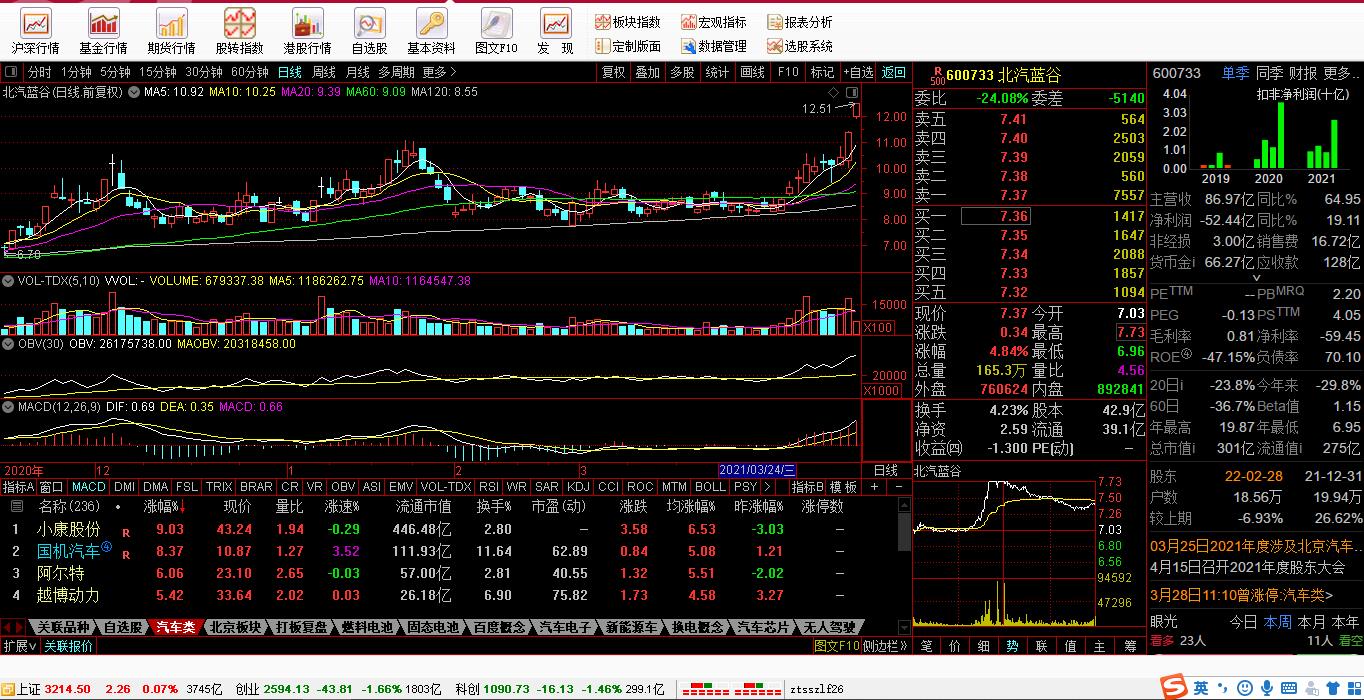
Task: Click announcement link 03月25日2021年度涉及北京汽车
Action: [1255, 546]
